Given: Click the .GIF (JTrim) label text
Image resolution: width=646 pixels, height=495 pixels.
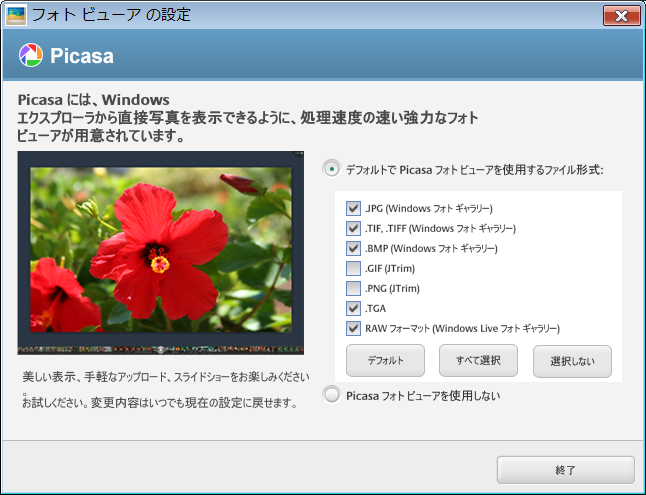Looking at the screenshot, I should tap(390, 269).
